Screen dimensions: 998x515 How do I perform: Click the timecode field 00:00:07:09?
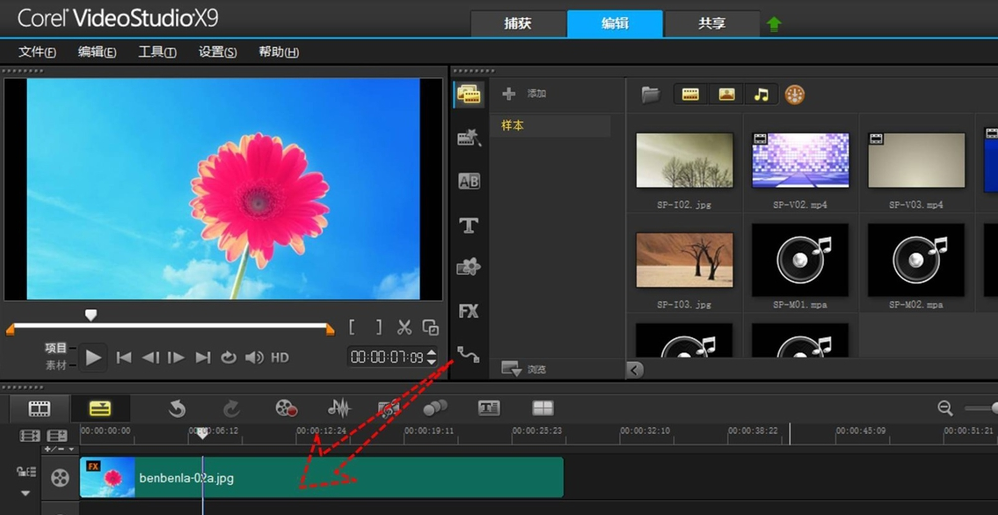388,357
